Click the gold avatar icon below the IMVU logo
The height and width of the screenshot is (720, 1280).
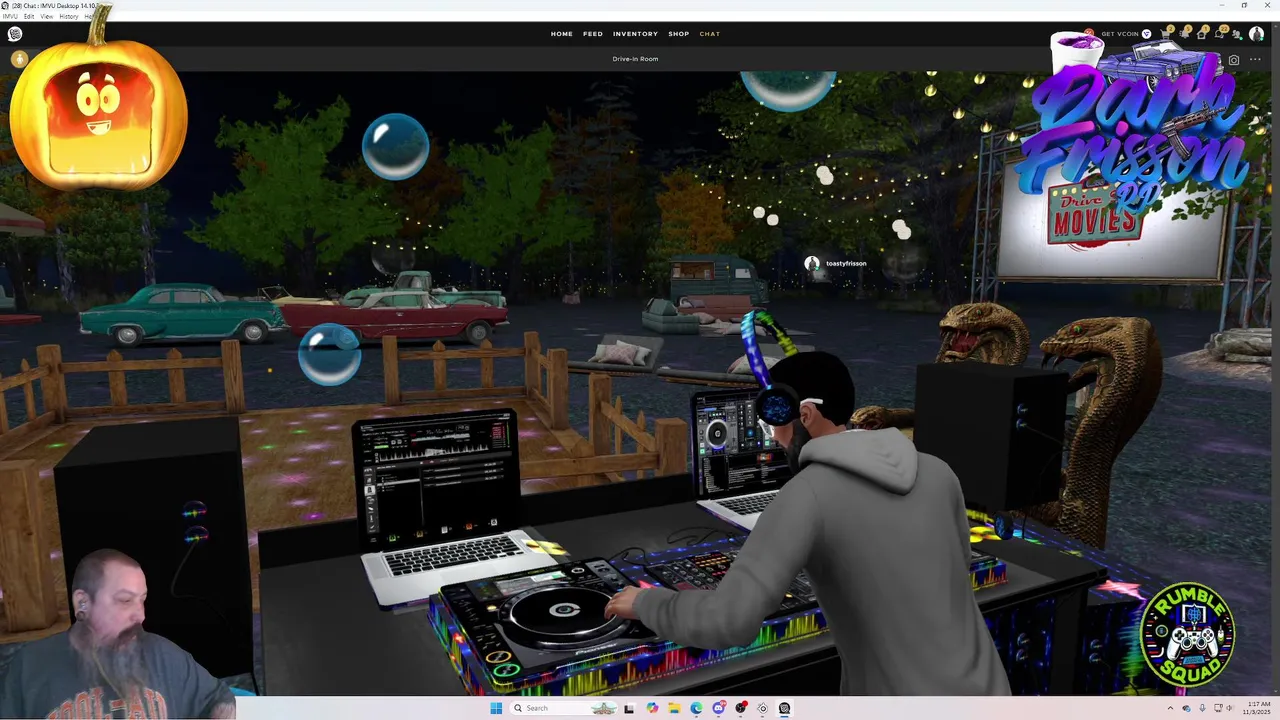point(19,59)
